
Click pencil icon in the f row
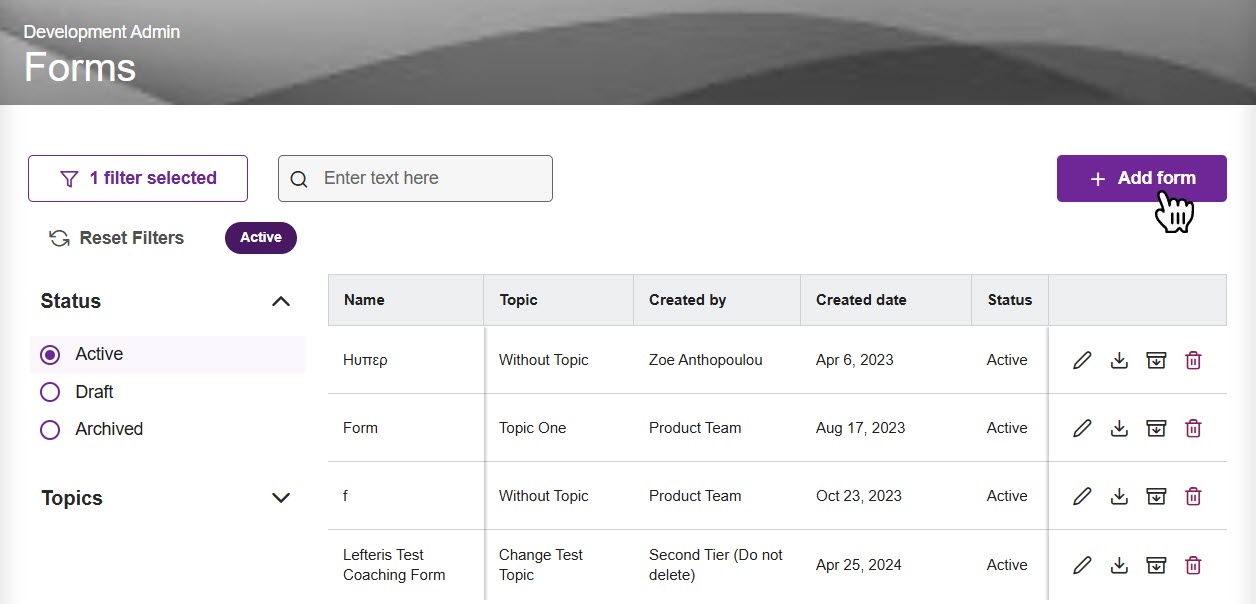coord(1082,497)
